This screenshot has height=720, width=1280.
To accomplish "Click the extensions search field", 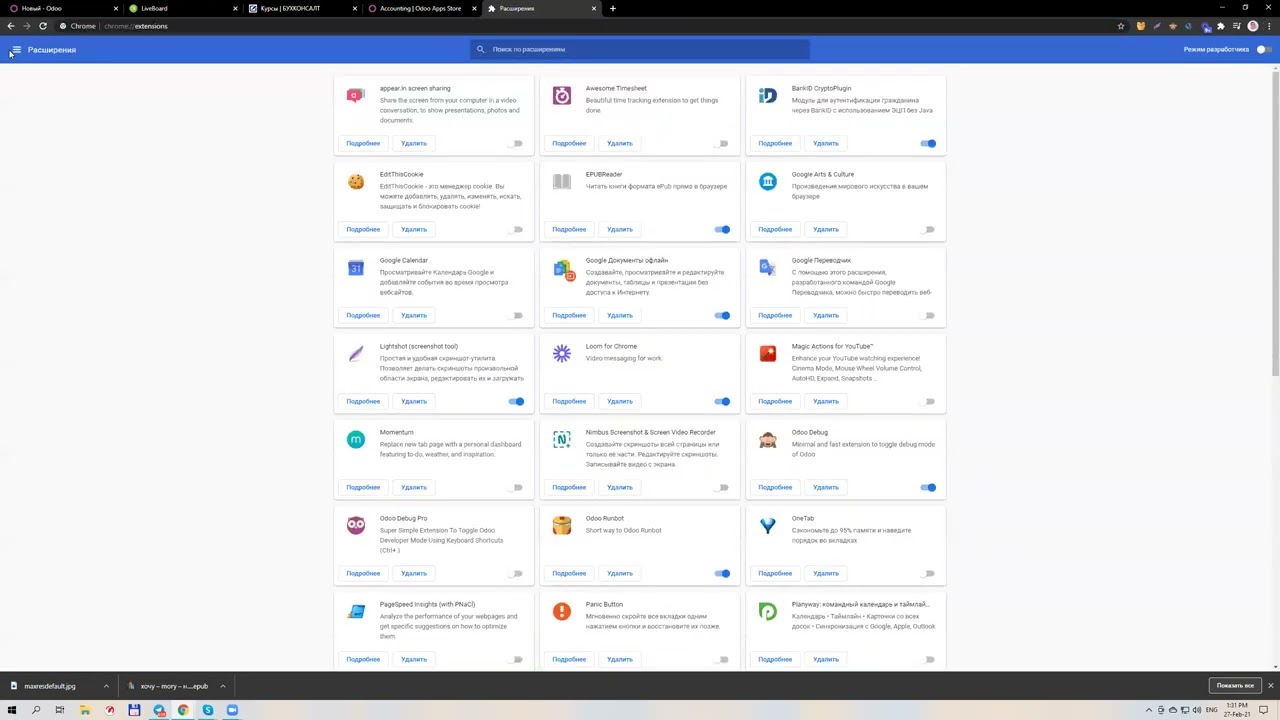I will tap(640, 49).
